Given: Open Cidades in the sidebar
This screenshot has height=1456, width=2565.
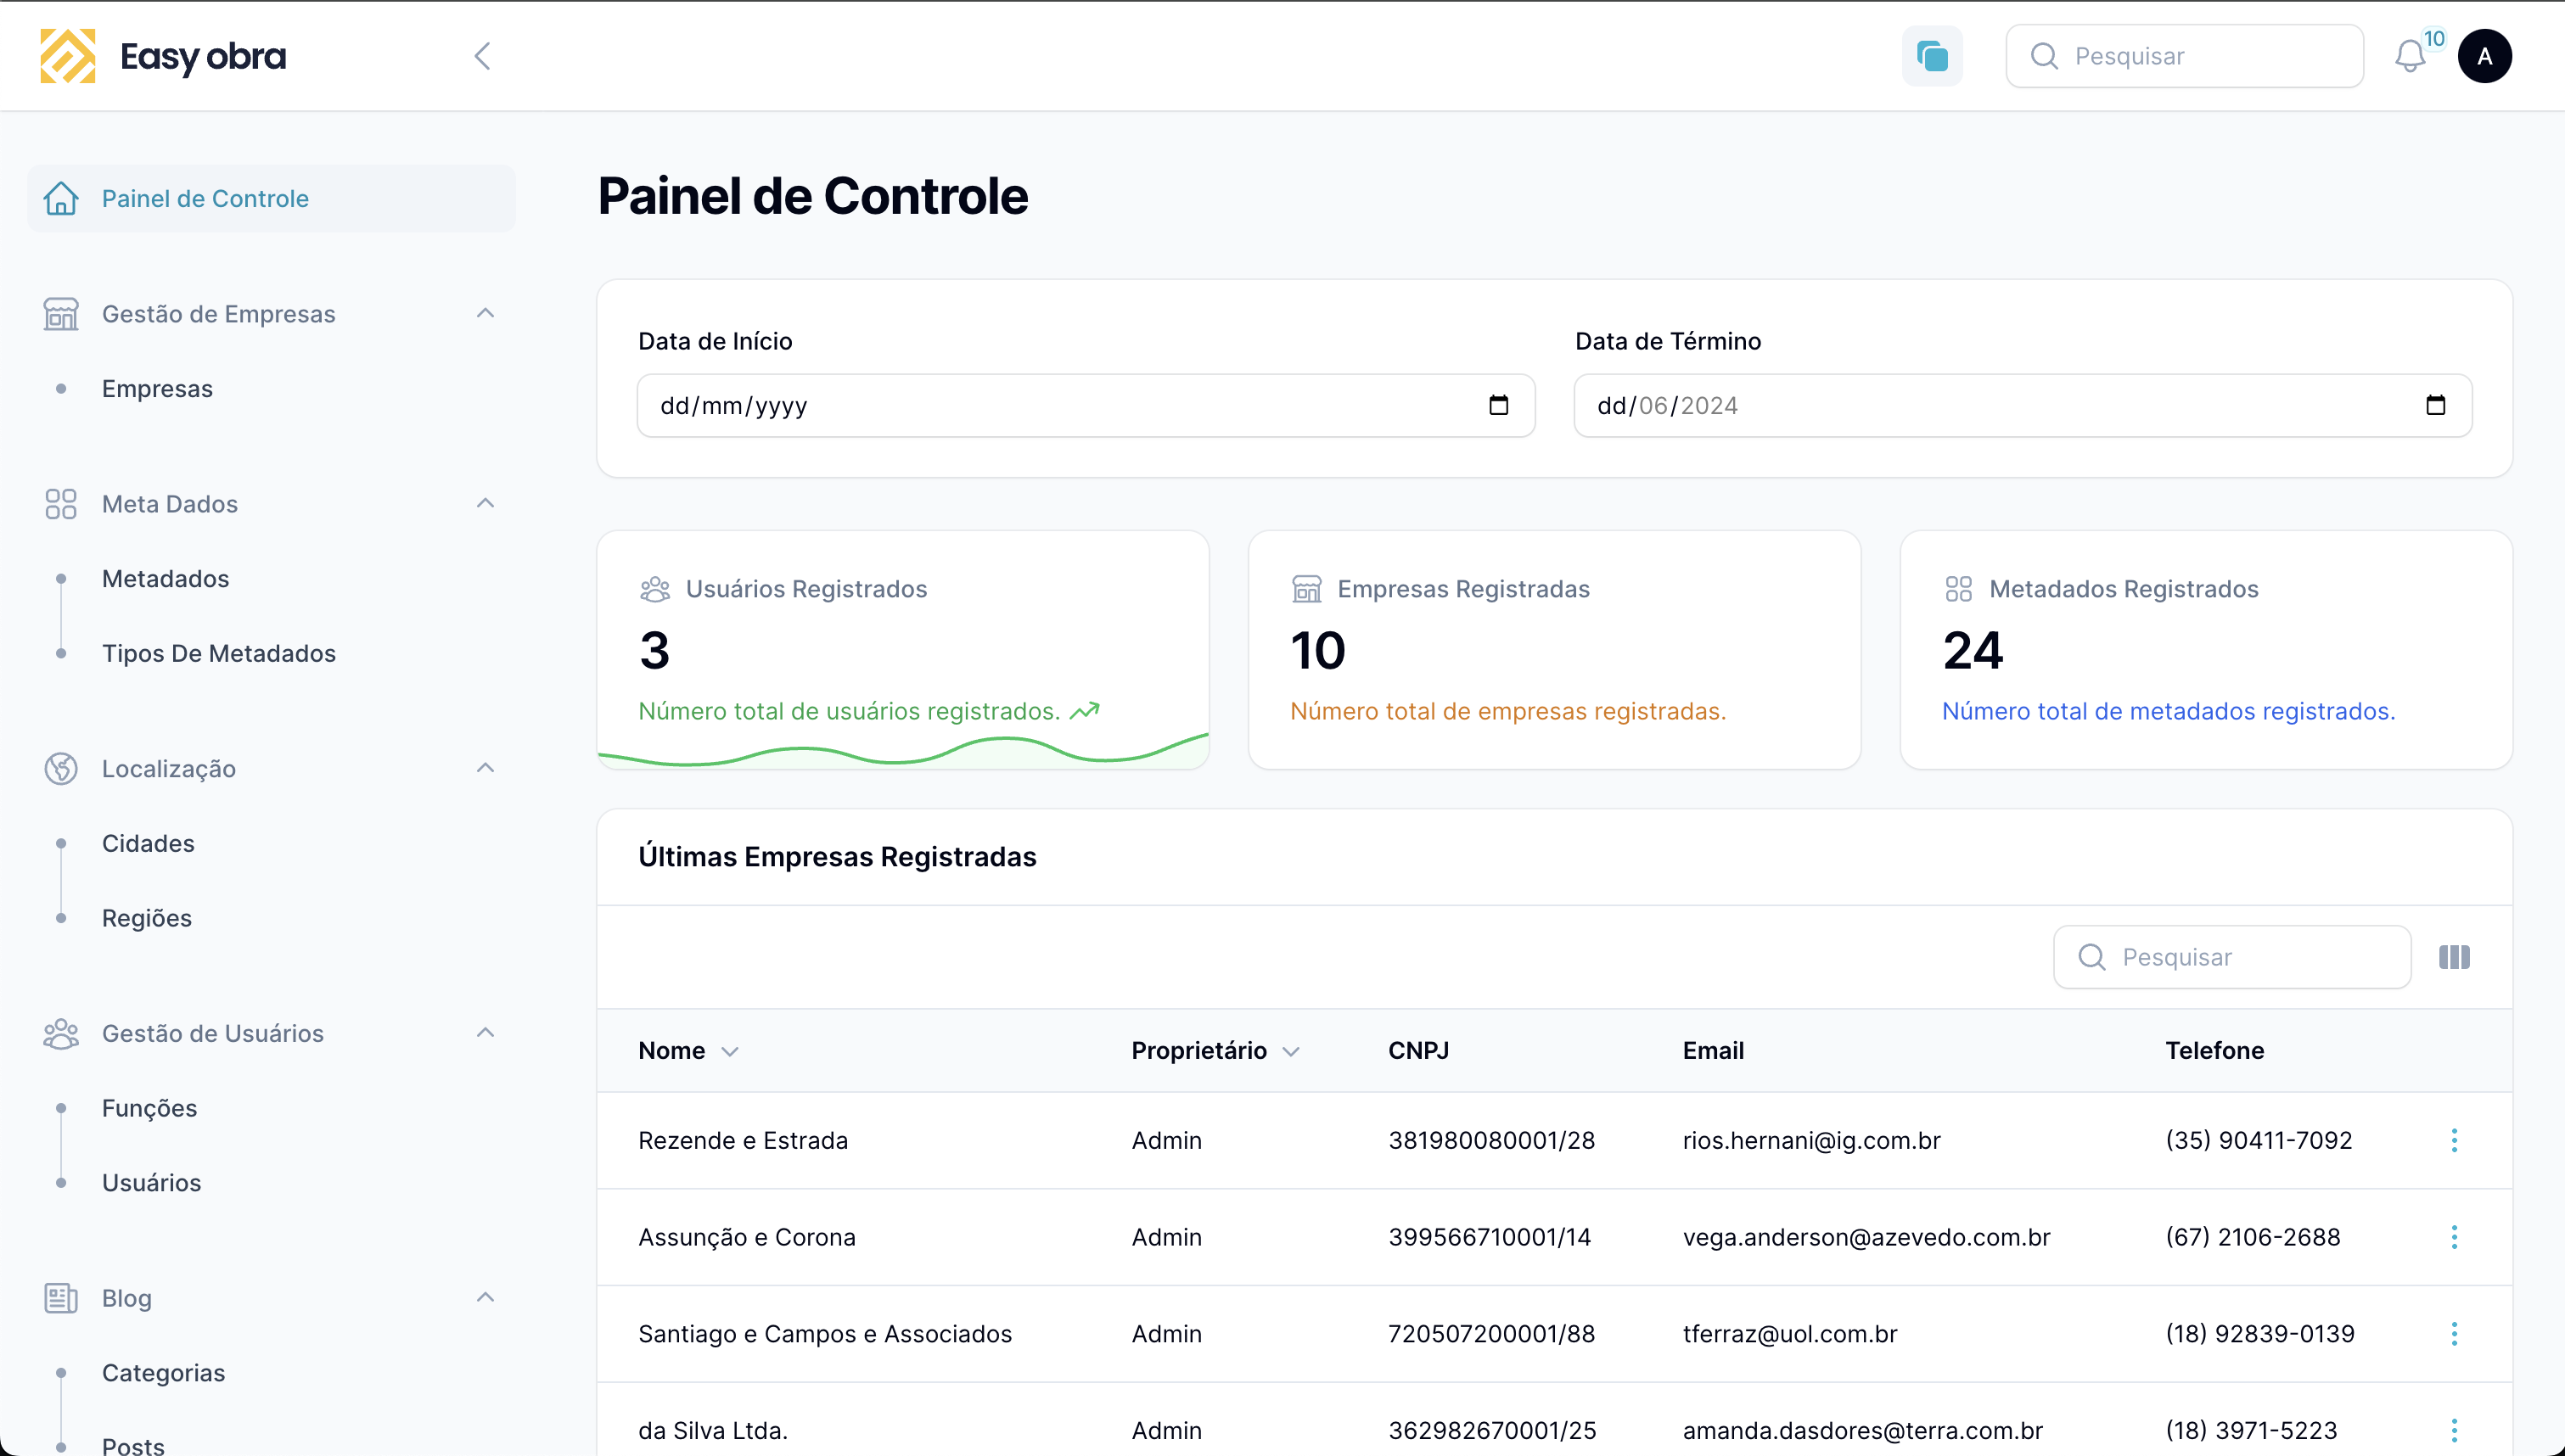Looking at the screenshot, I should (148, 844).
